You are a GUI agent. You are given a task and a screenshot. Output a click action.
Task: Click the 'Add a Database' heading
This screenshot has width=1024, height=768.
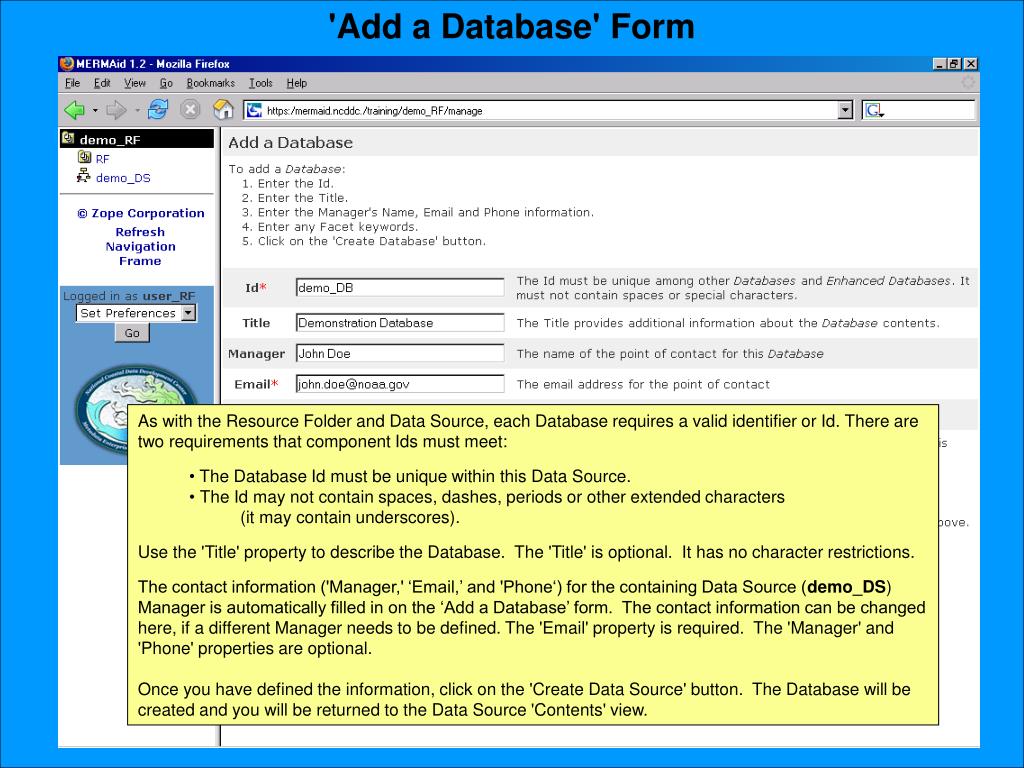coord(290,142)
